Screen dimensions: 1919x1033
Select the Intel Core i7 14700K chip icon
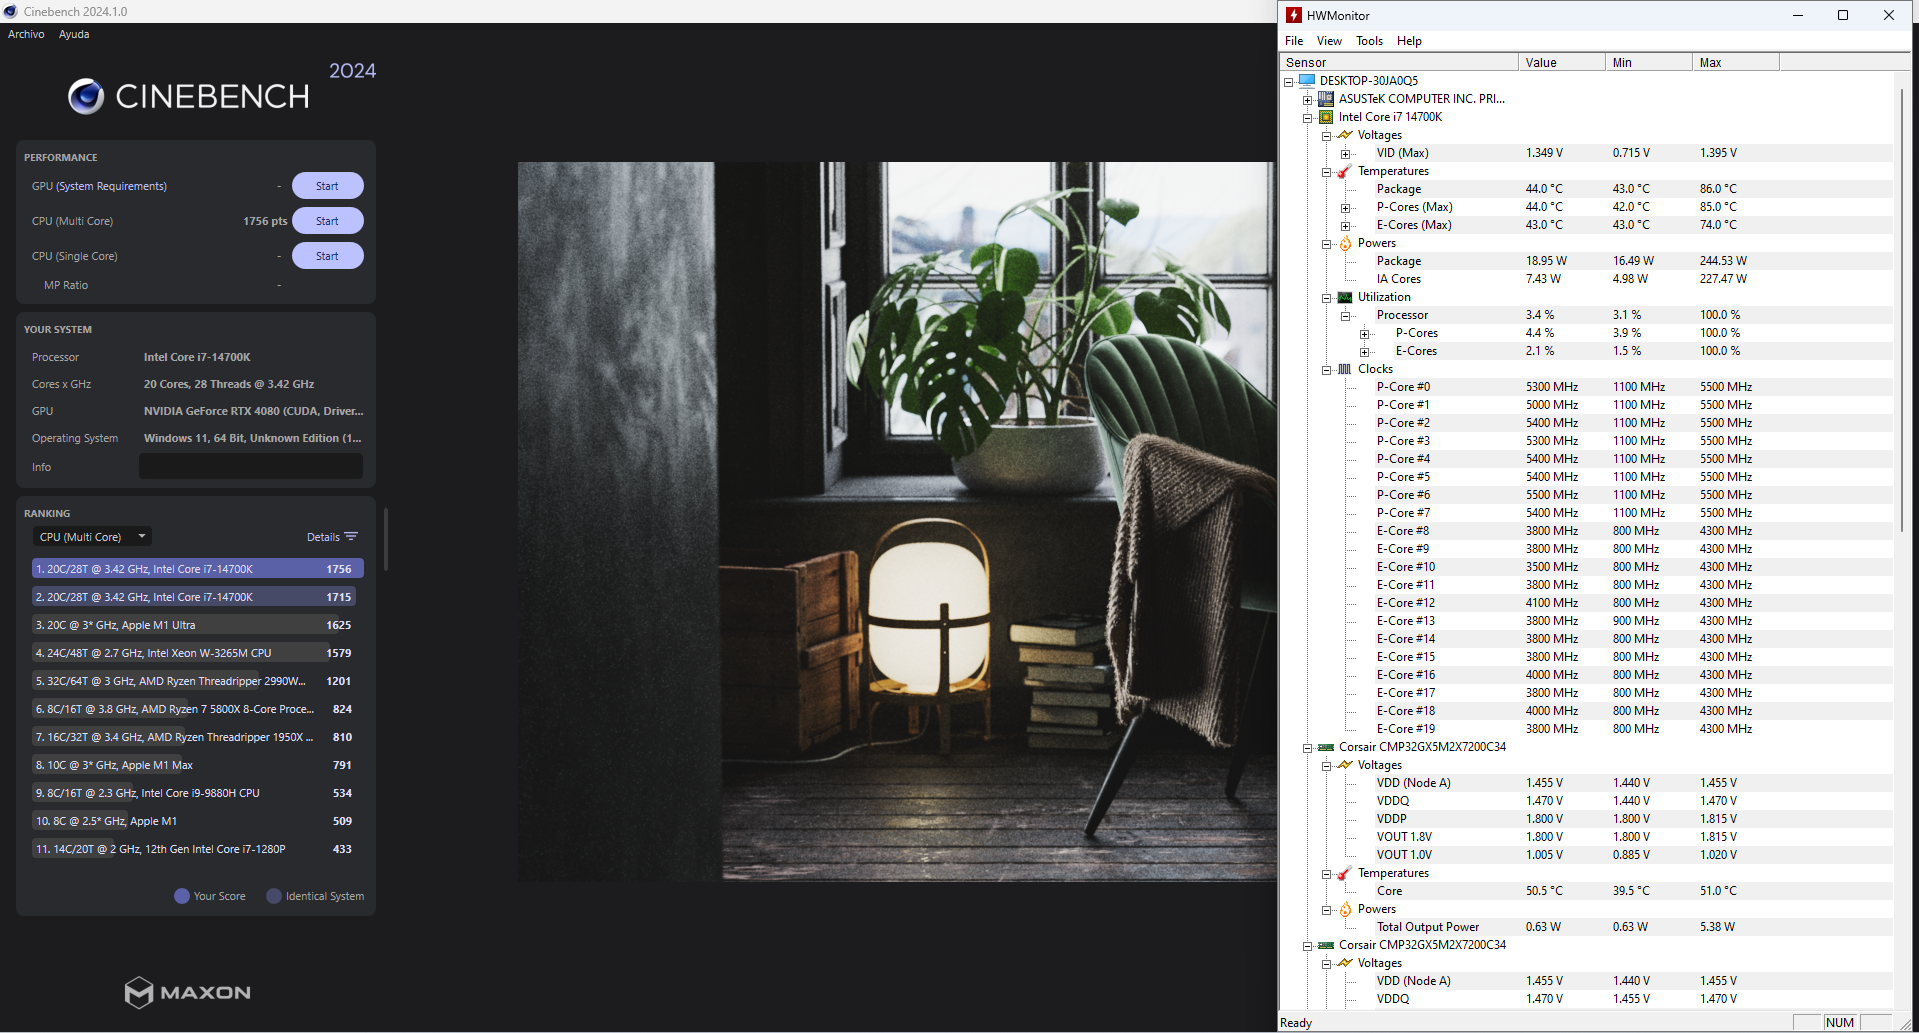coord(1326,117)
